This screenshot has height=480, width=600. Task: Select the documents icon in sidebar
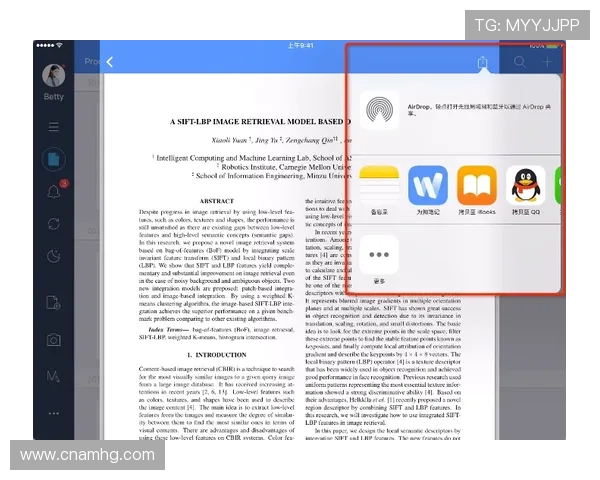54,158
